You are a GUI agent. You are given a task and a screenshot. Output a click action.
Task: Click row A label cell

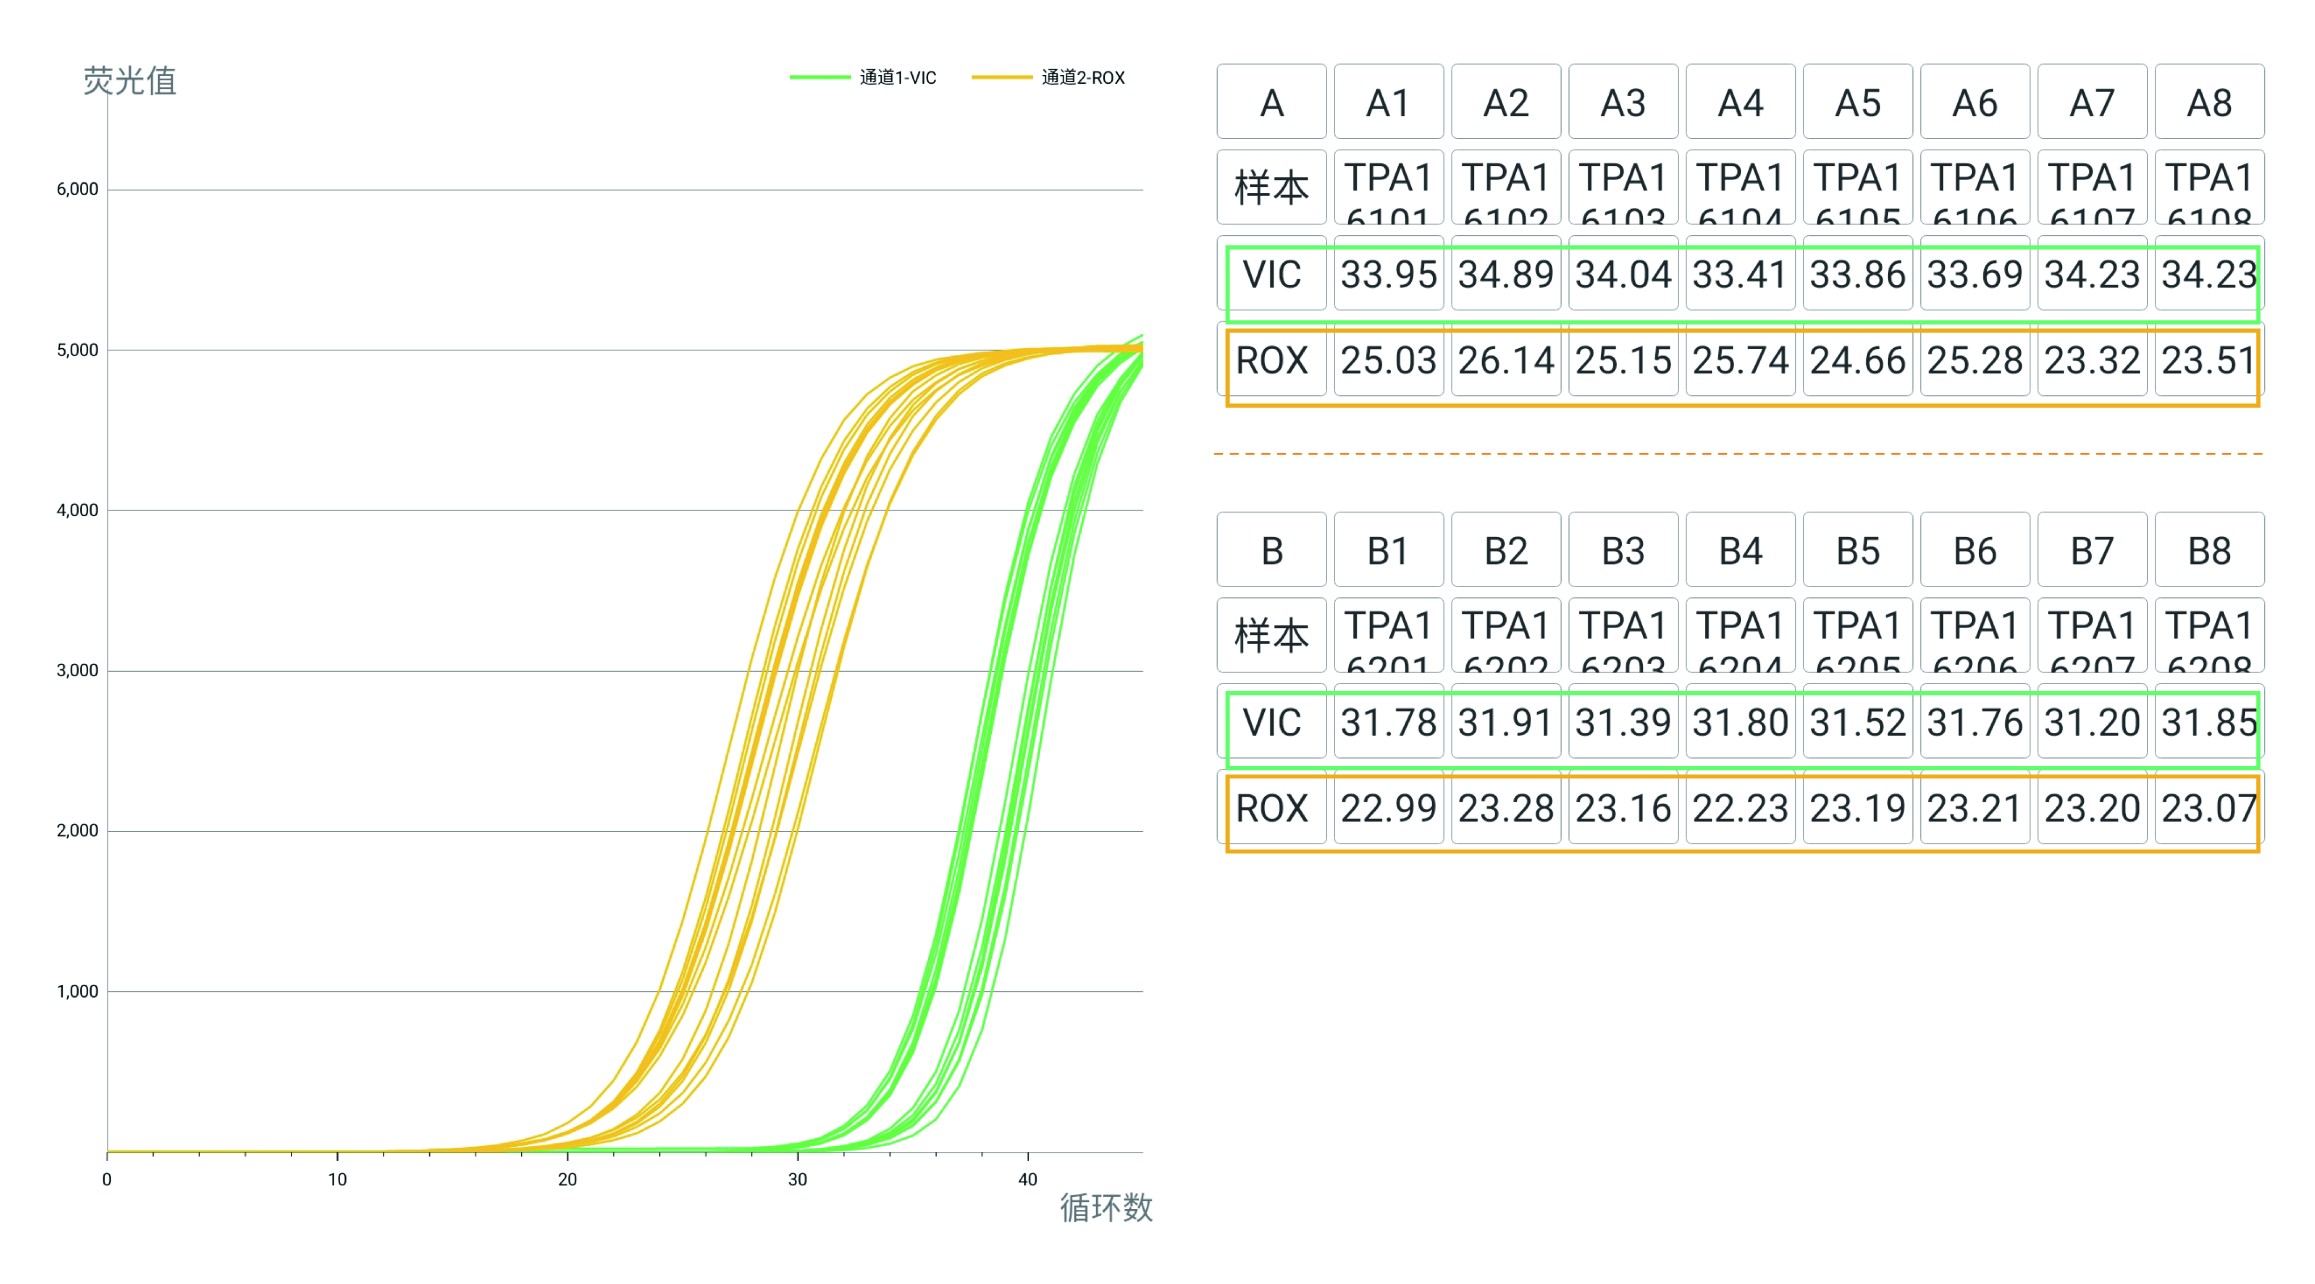pos(1271,102)
